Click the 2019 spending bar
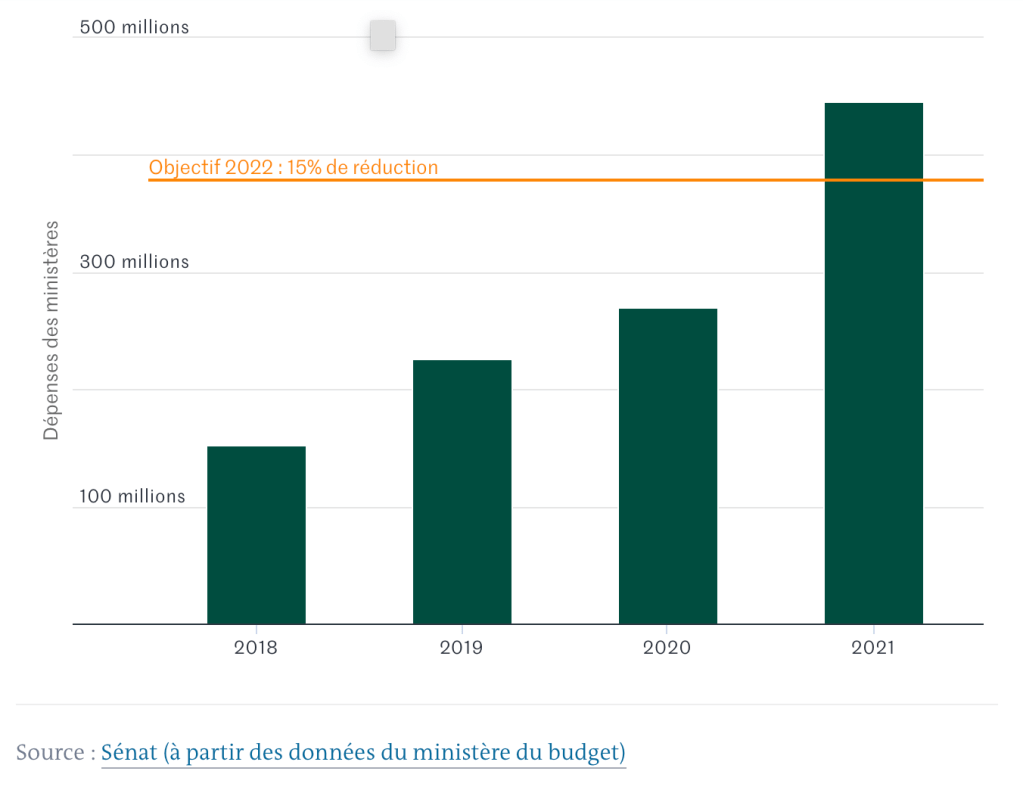The image size is (1023, 793). (x=462, y=492)
